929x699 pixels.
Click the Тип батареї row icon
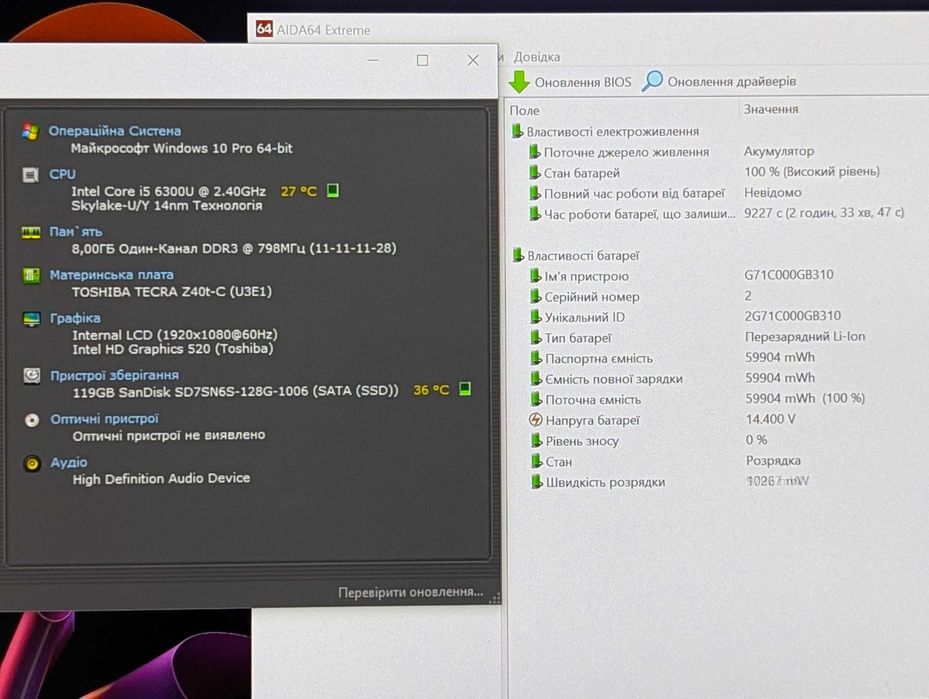click(x=536, y=338)
